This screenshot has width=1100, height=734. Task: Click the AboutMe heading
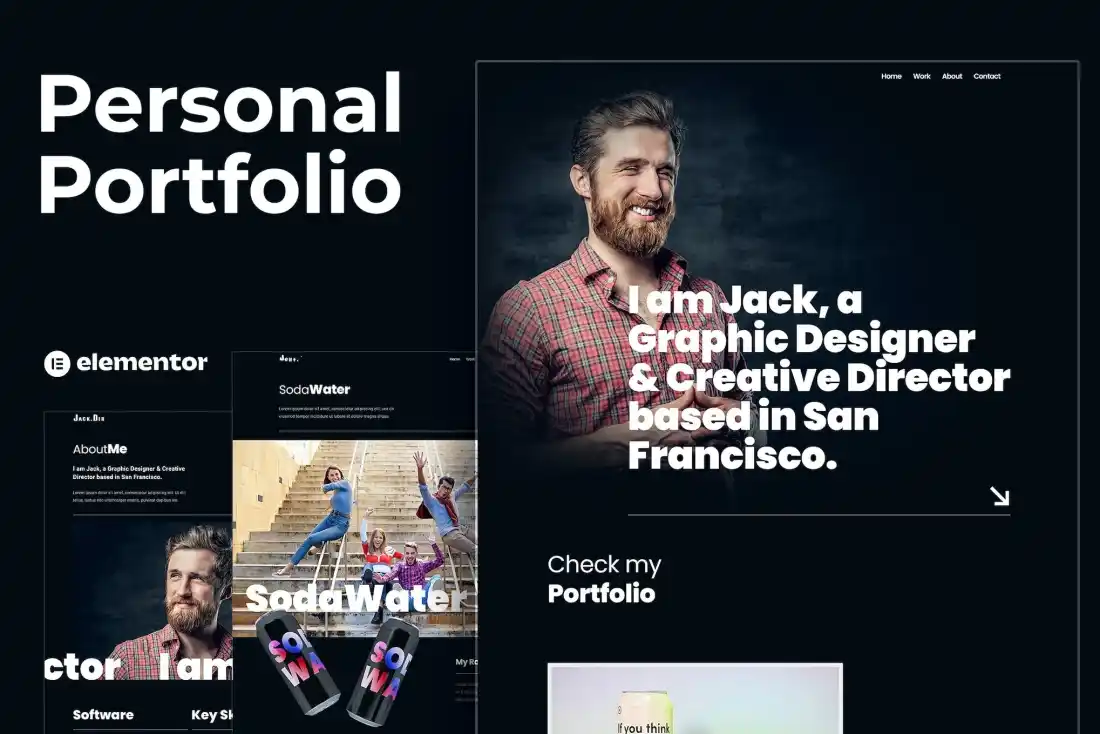click(x=100, y=449)
